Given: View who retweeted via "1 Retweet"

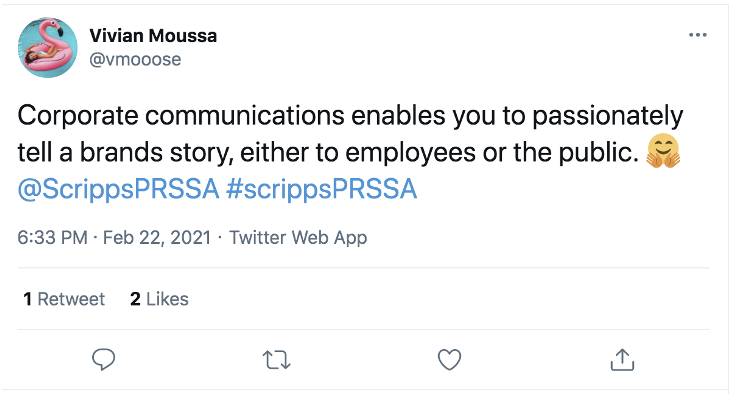Looking at the screenshot, I should pos(63,298).
